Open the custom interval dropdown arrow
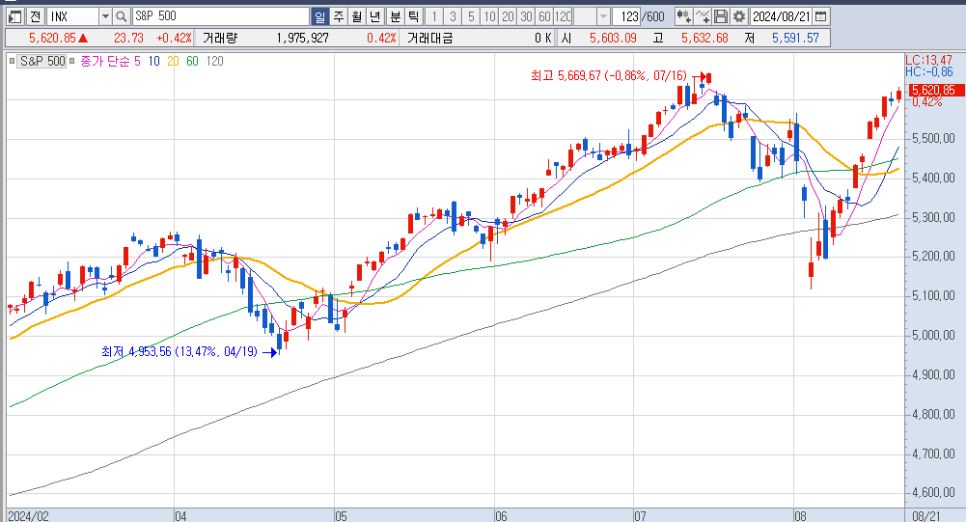This screenshot has height=522, width=966. [x=603, y=17]
